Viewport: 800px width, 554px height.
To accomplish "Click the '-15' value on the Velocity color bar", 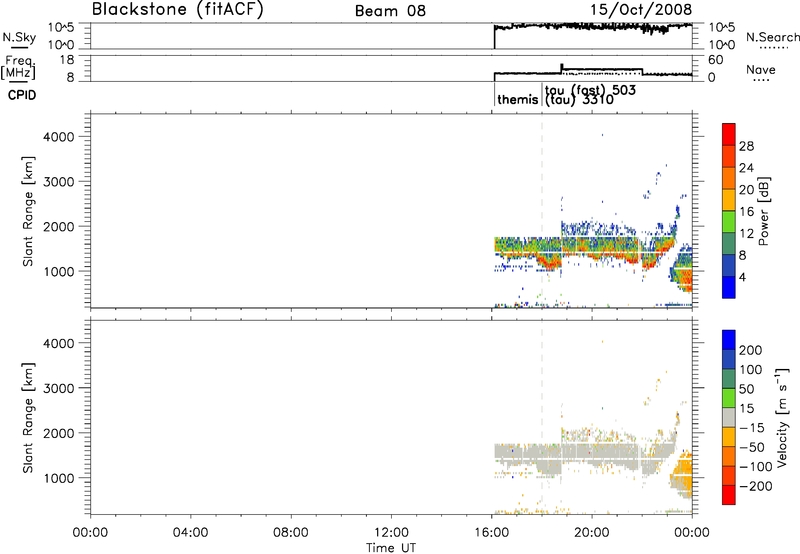I will coord(752,428).
